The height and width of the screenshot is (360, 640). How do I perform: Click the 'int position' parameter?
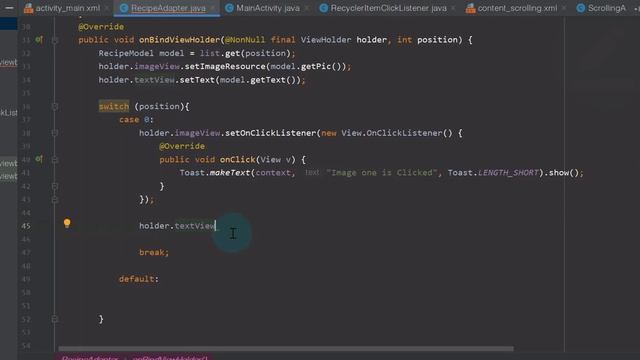pos(427,40)
